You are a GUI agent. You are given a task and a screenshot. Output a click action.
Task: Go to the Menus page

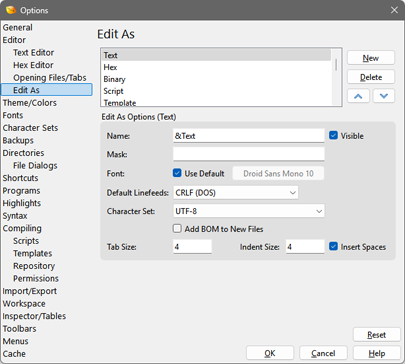tap(15, 341)
